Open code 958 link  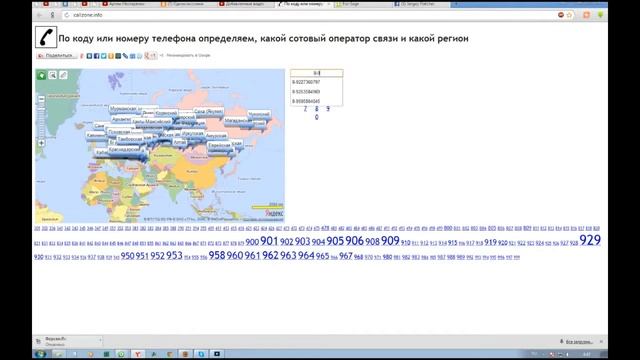[217, 255]
